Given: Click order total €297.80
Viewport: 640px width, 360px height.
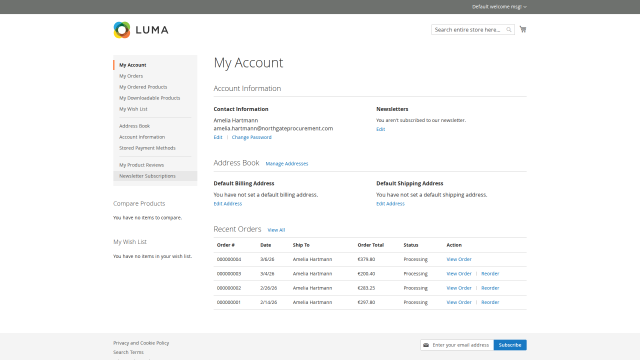Looking at the screenshot, I should (366, 302).
